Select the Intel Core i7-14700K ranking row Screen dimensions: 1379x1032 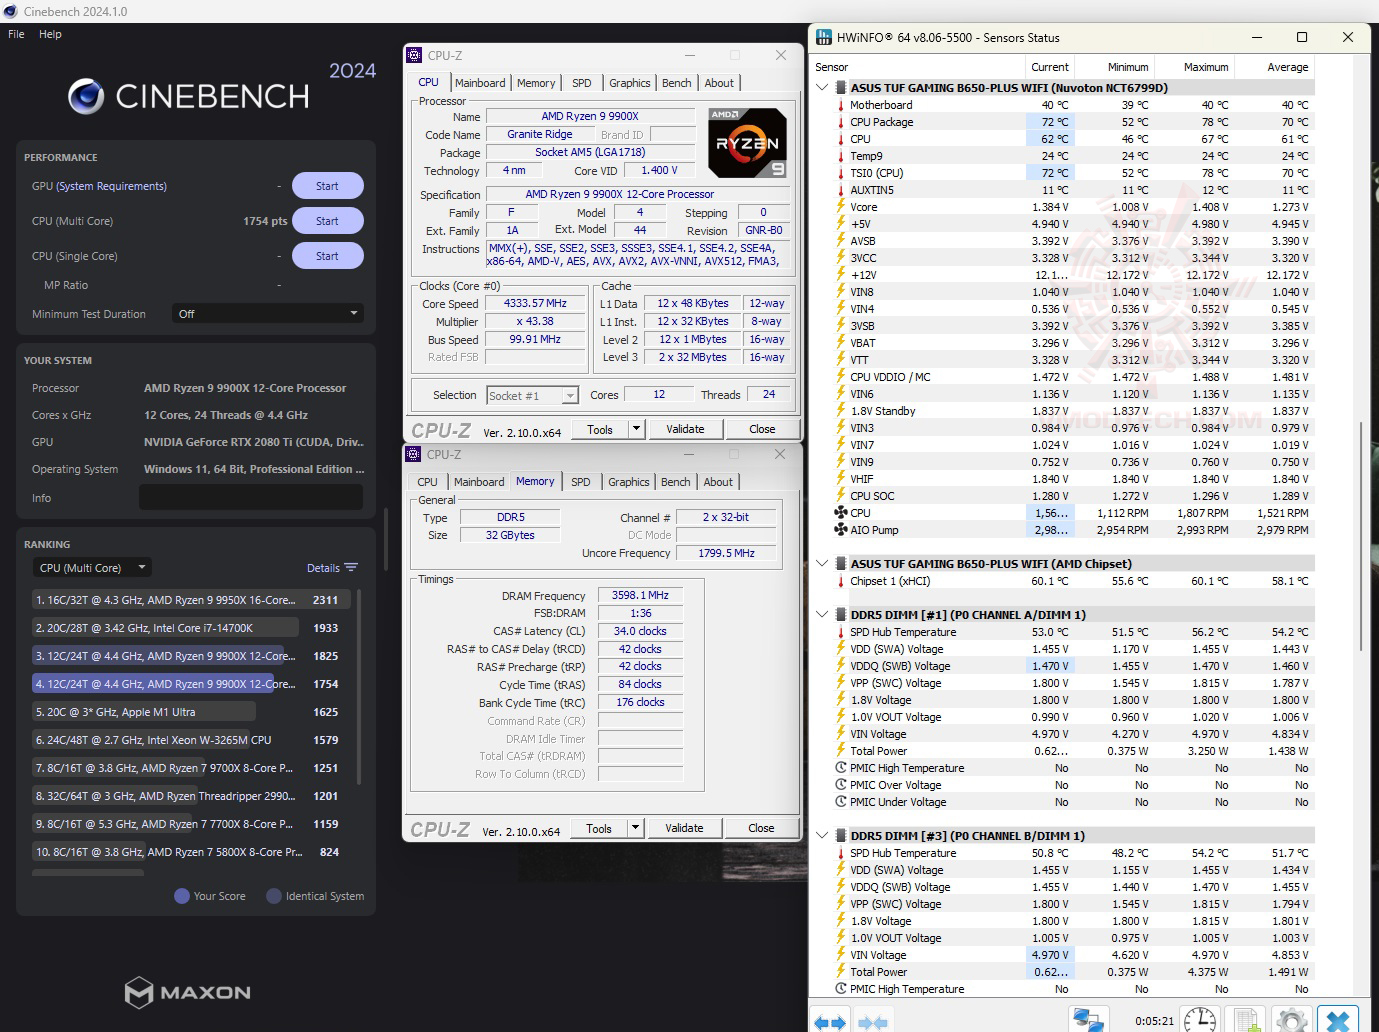click(190, 628)
